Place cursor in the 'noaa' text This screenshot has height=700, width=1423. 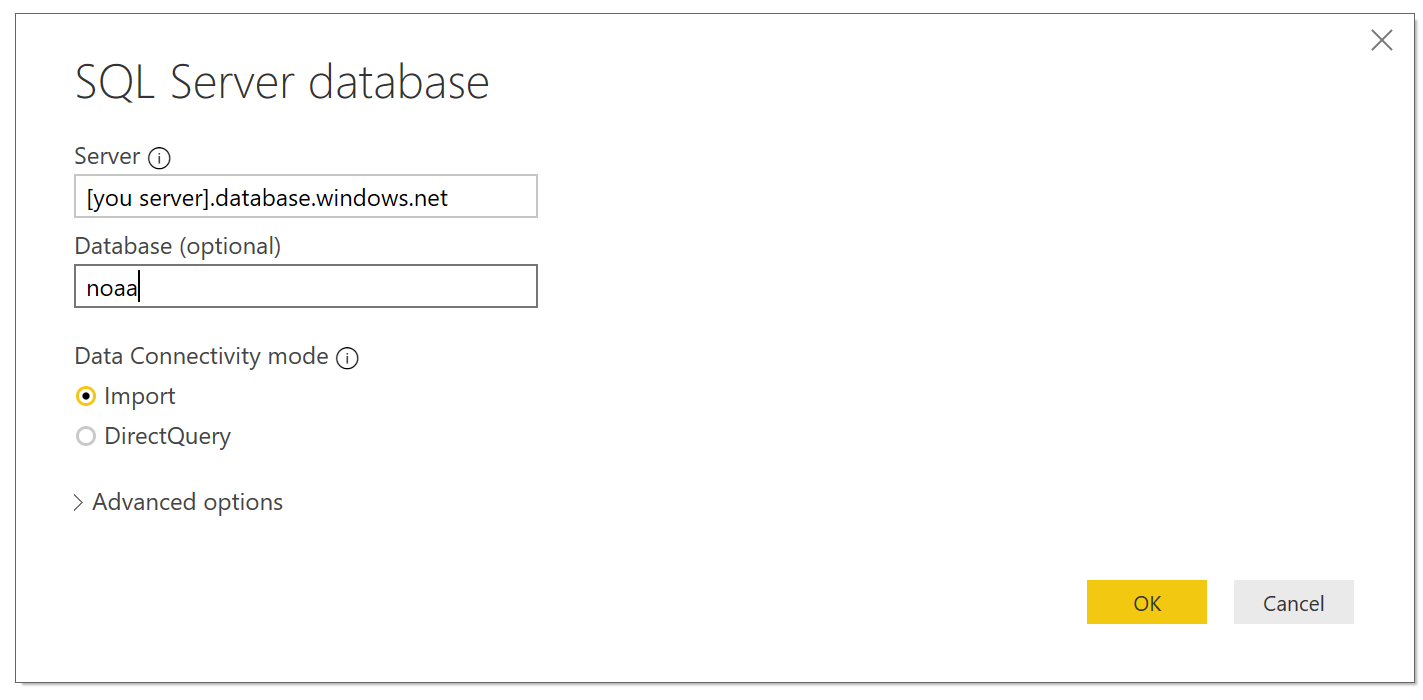112,289
